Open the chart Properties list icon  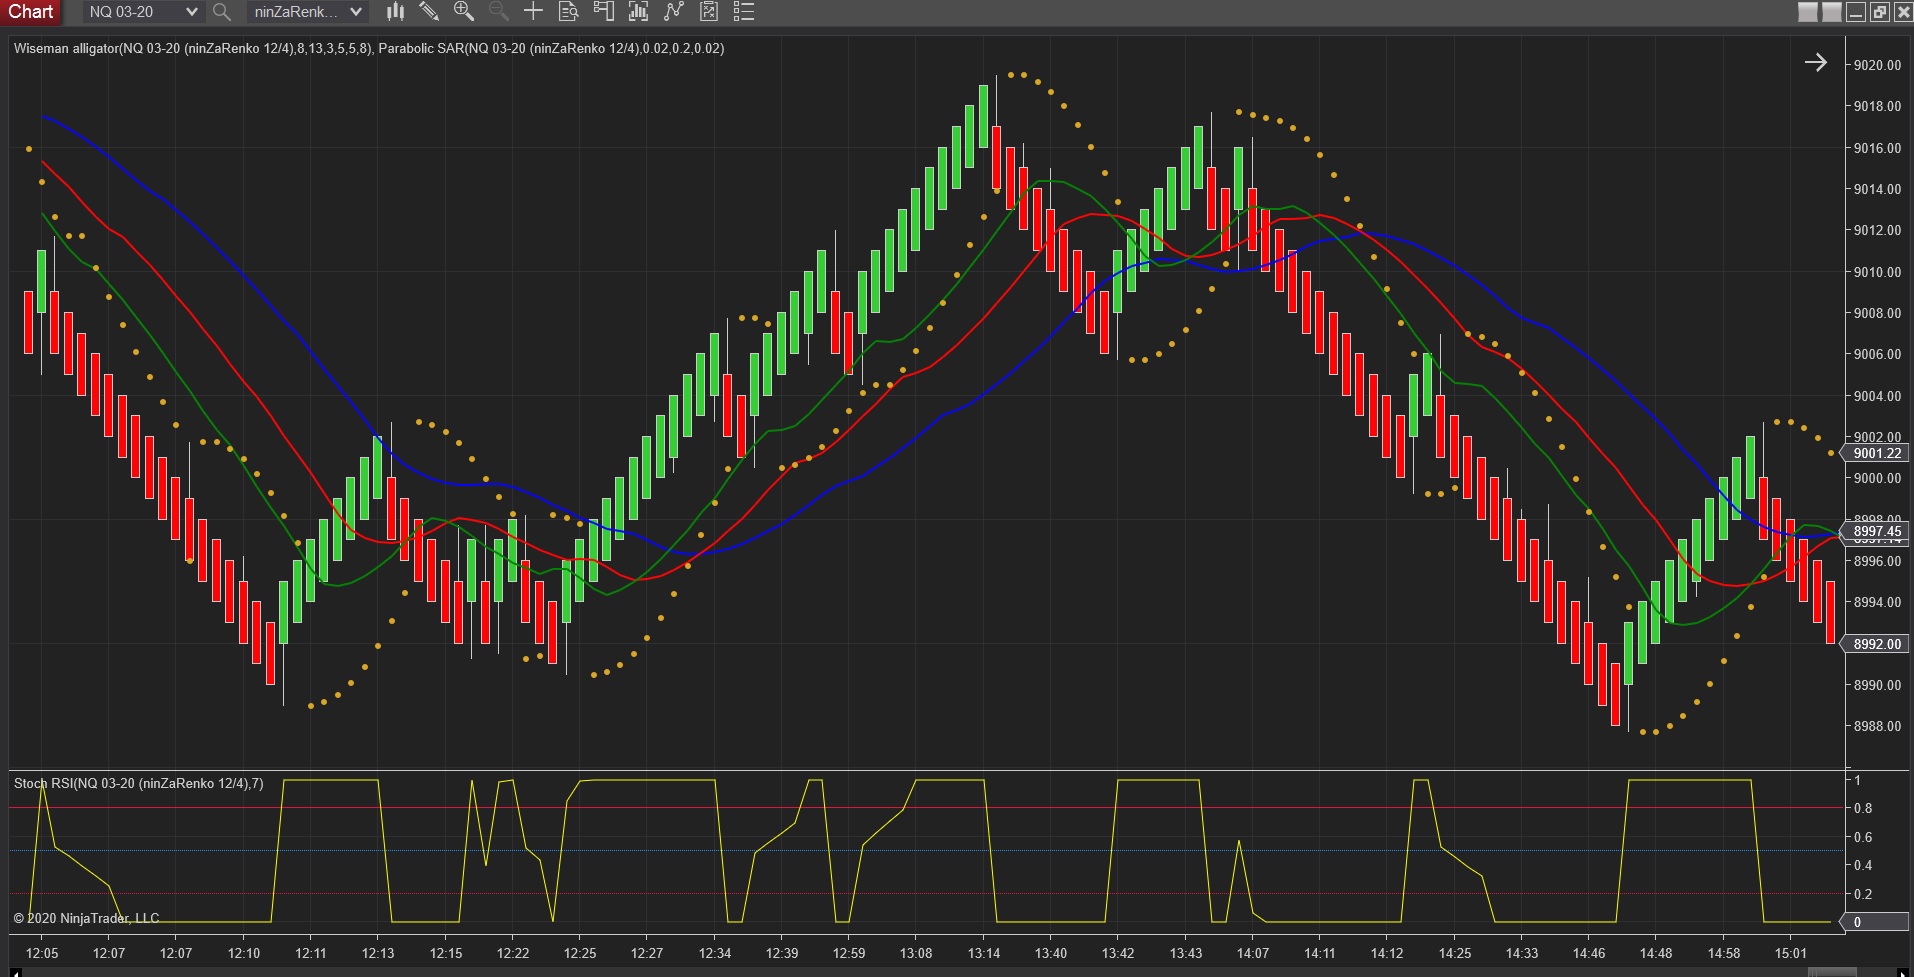[744, 12]
